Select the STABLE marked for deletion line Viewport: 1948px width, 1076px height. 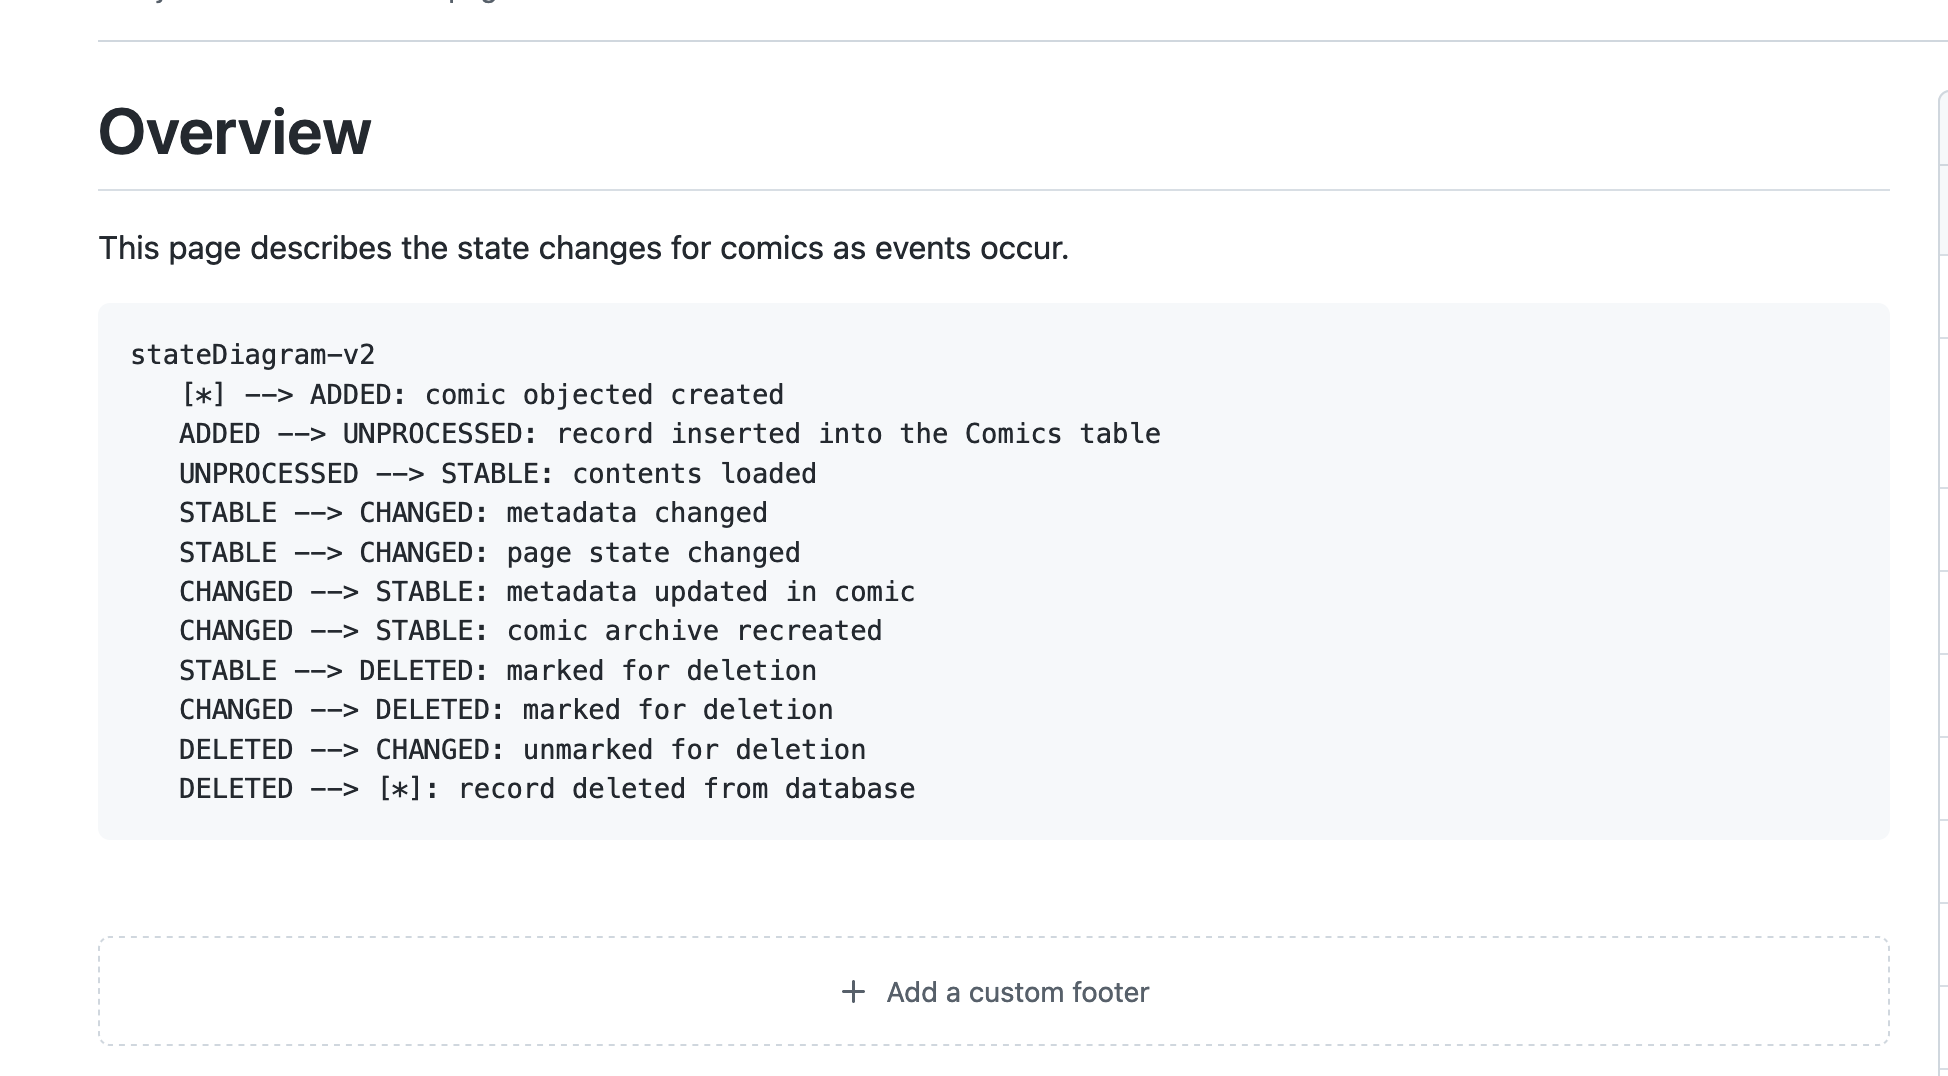497,670
